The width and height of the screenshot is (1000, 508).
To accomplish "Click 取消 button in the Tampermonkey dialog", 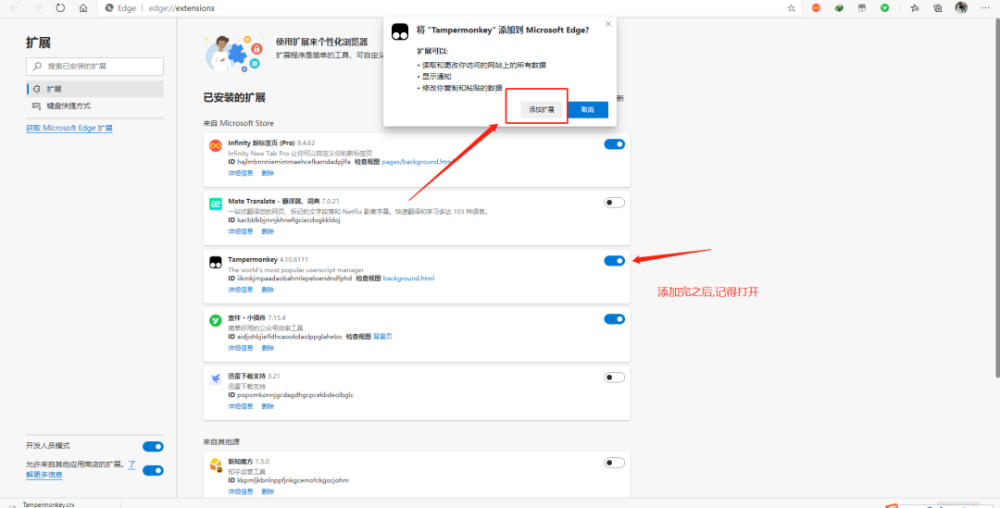I will pos(587,110).
